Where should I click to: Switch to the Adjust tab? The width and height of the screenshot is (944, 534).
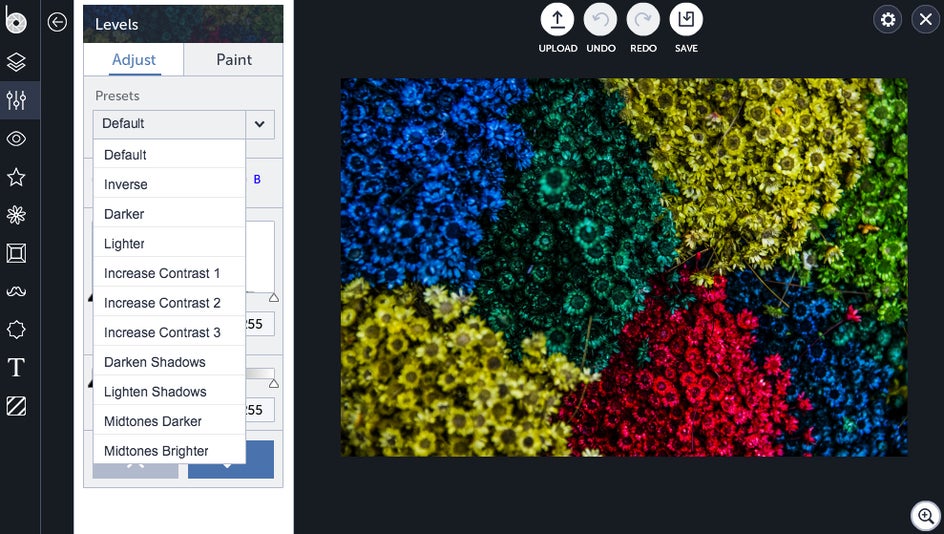[x=134, y=60]
